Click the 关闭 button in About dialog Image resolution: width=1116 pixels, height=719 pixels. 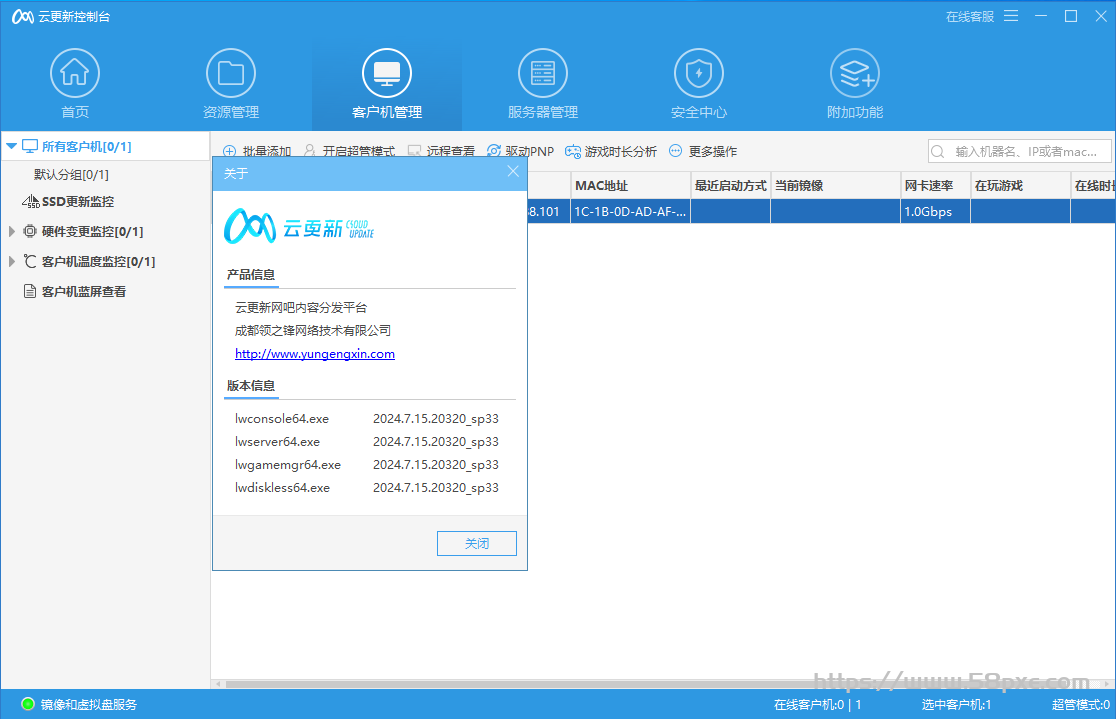pos(477,543)
